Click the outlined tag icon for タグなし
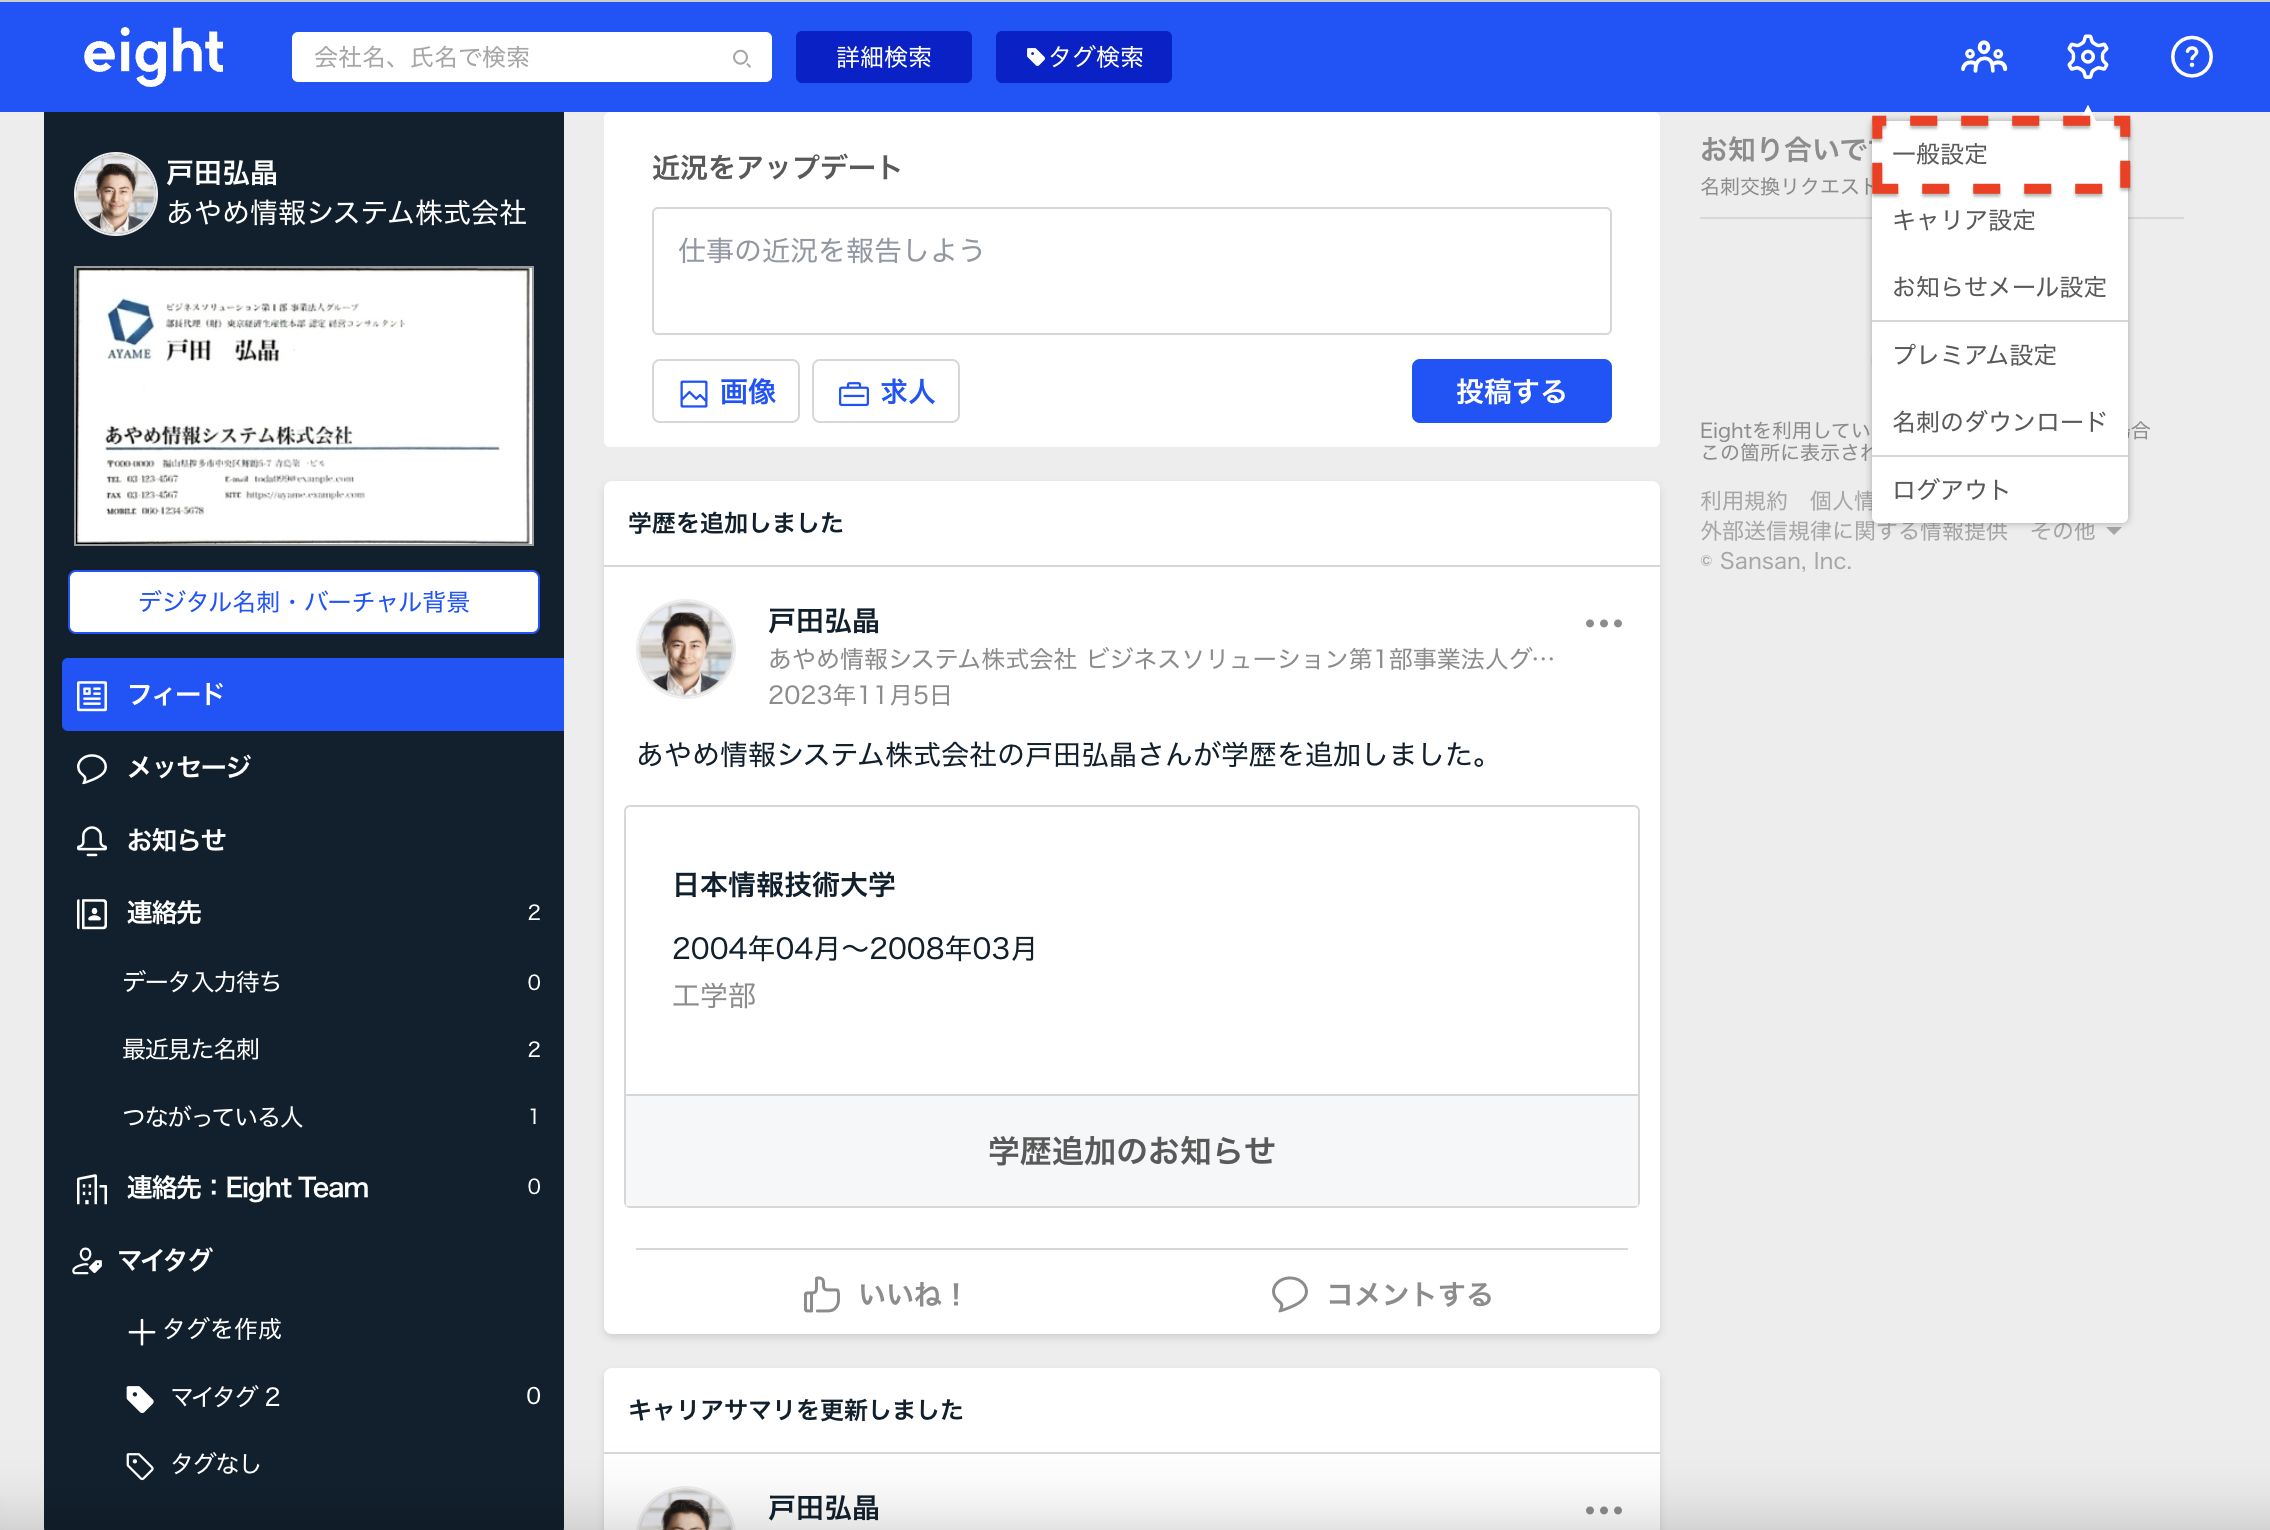Viewport: 2270px width, 1530px height. click(140, 1465)
